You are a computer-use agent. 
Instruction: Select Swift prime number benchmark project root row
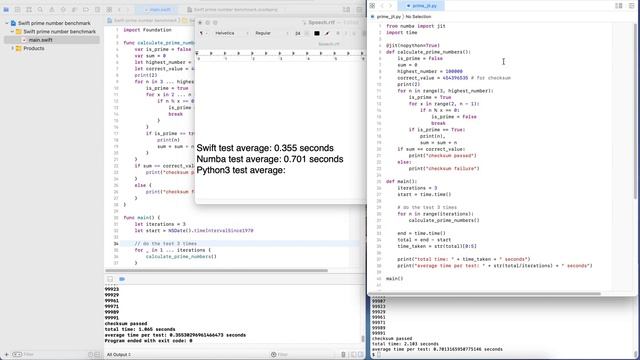[51, 23]
